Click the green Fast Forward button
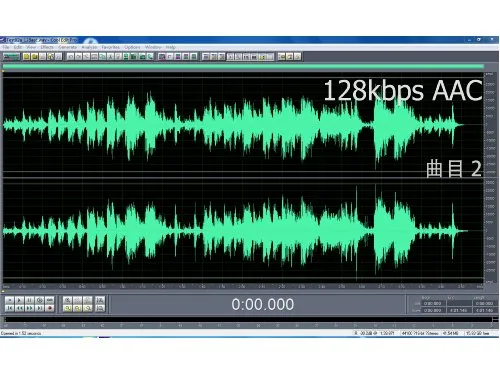This screenshot has width=500, height=375. tap(29, 308)
